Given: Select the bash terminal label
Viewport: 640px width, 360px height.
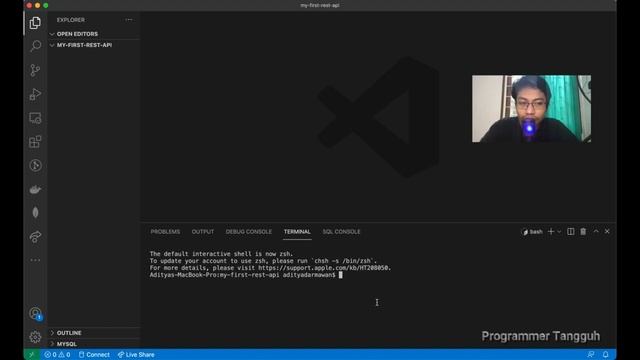Looking at the screenshot, I should point(532,232).
